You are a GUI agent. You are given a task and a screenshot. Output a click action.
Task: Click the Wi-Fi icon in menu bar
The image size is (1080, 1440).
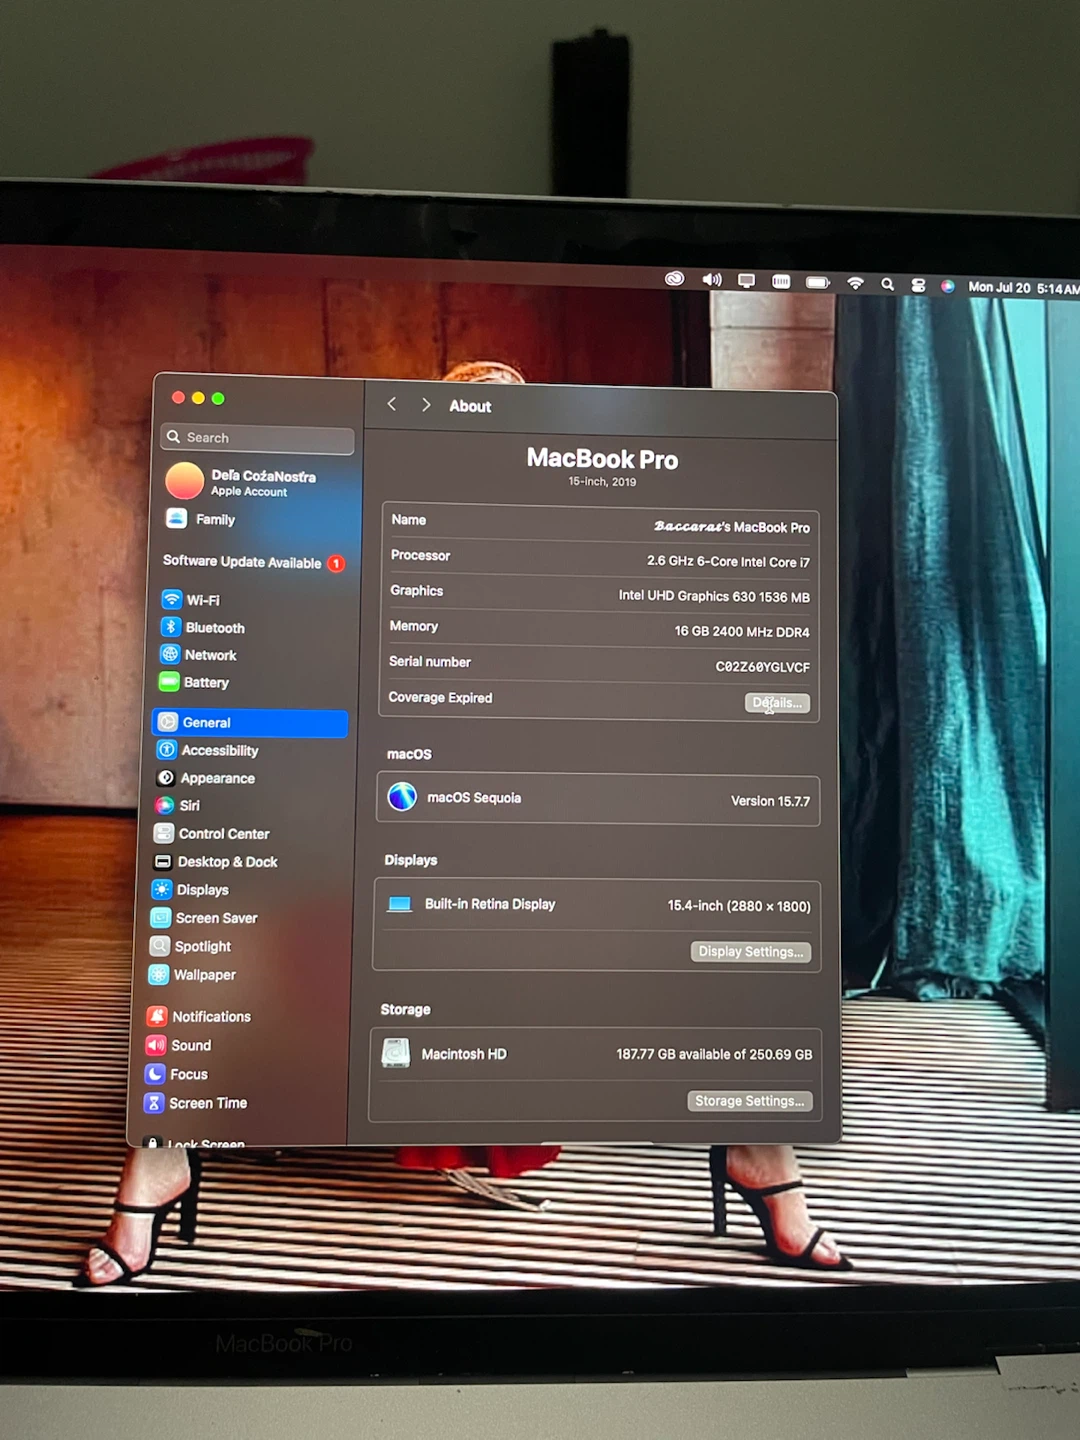pos(855,283)
